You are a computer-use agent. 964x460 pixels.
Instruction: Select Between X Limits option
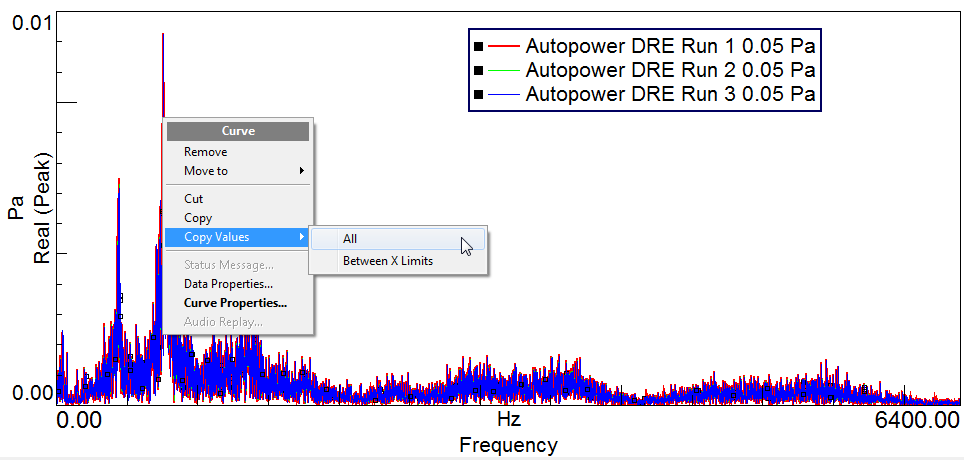[387, 261]
